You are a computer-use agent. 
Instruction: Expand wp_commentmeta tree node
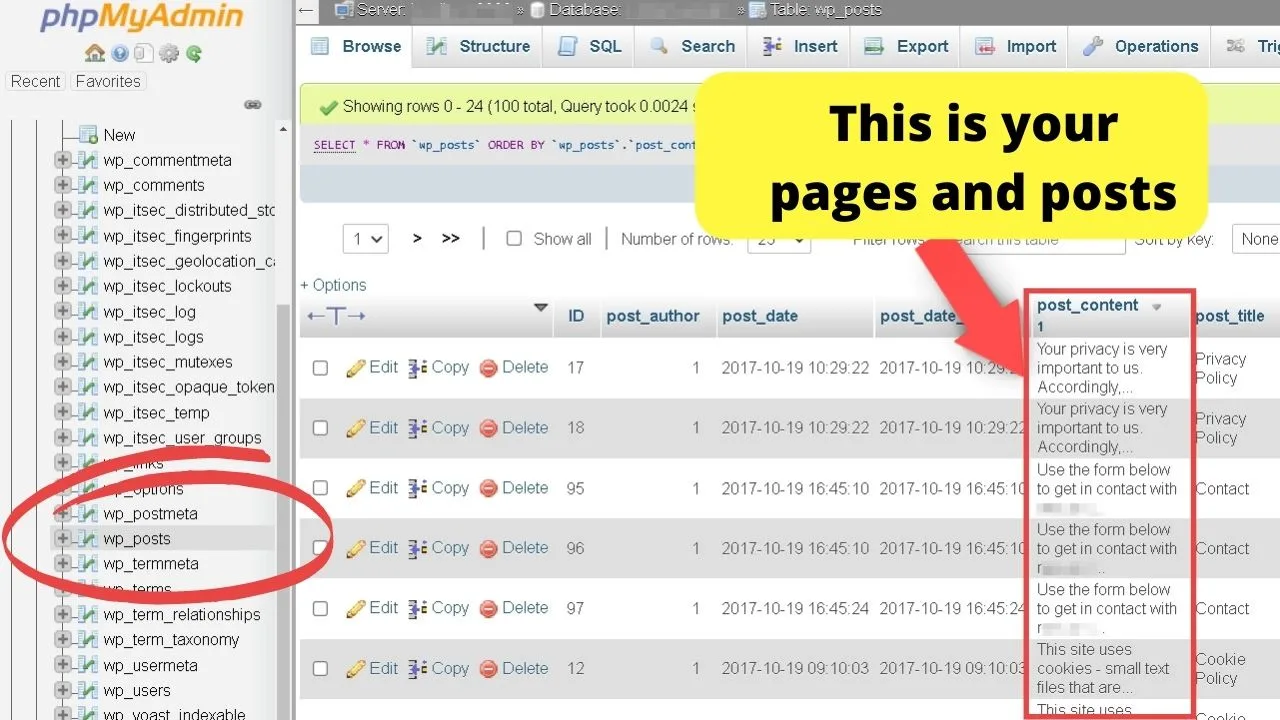point(63,160)
